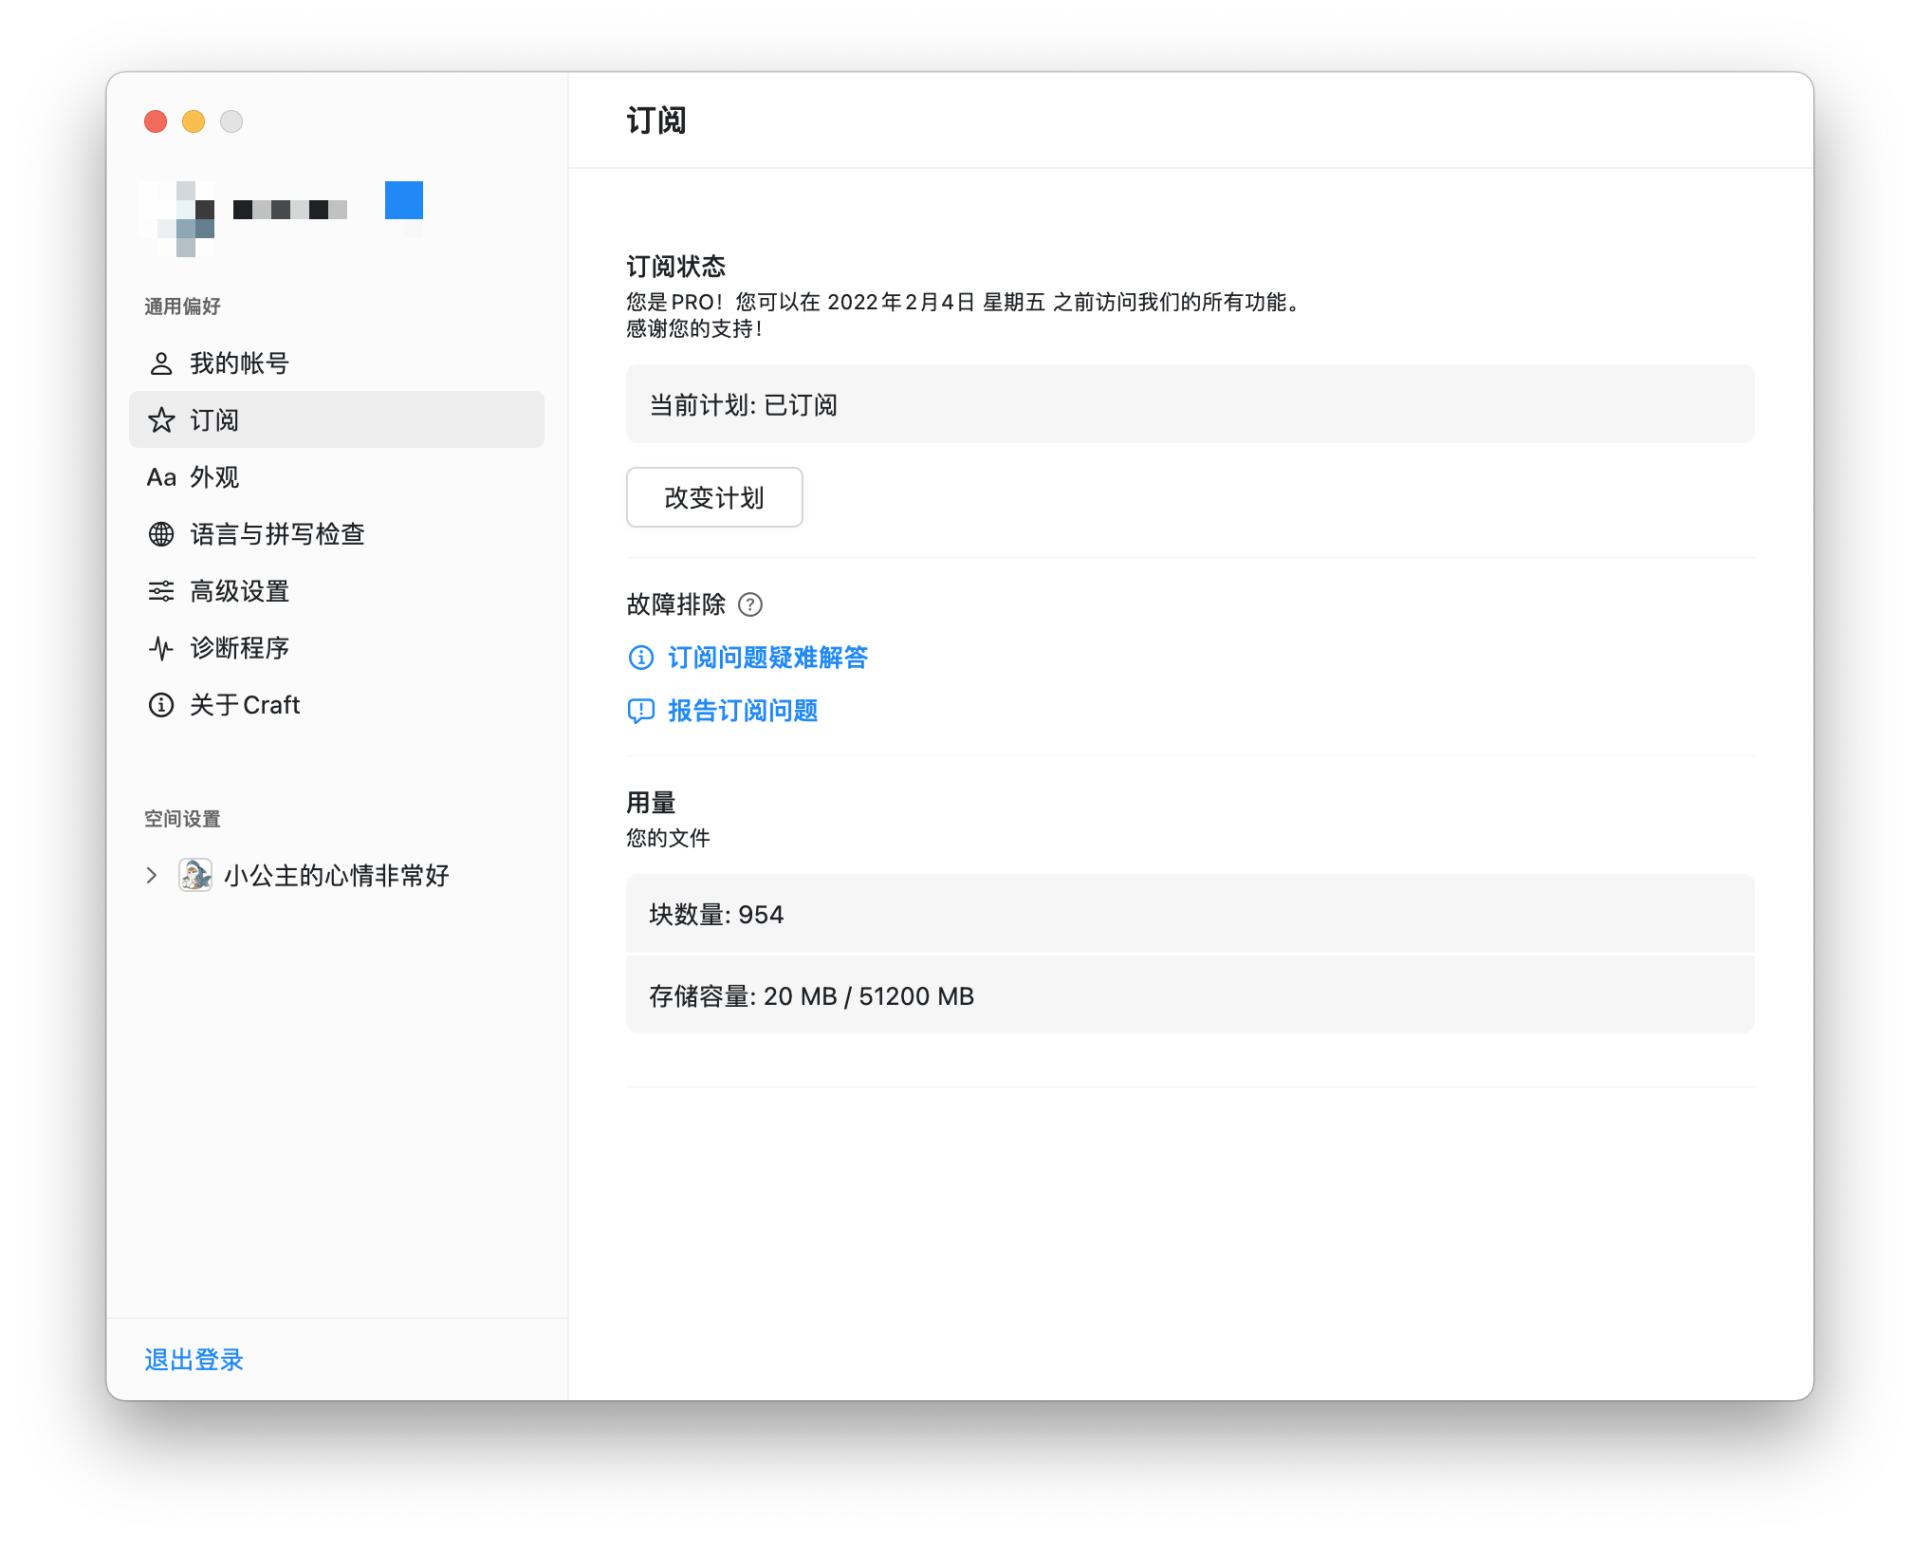Click the 诊断程序 pulse icon
1920x1541 pixels.
pyautogui.click(x=162, y=648)
